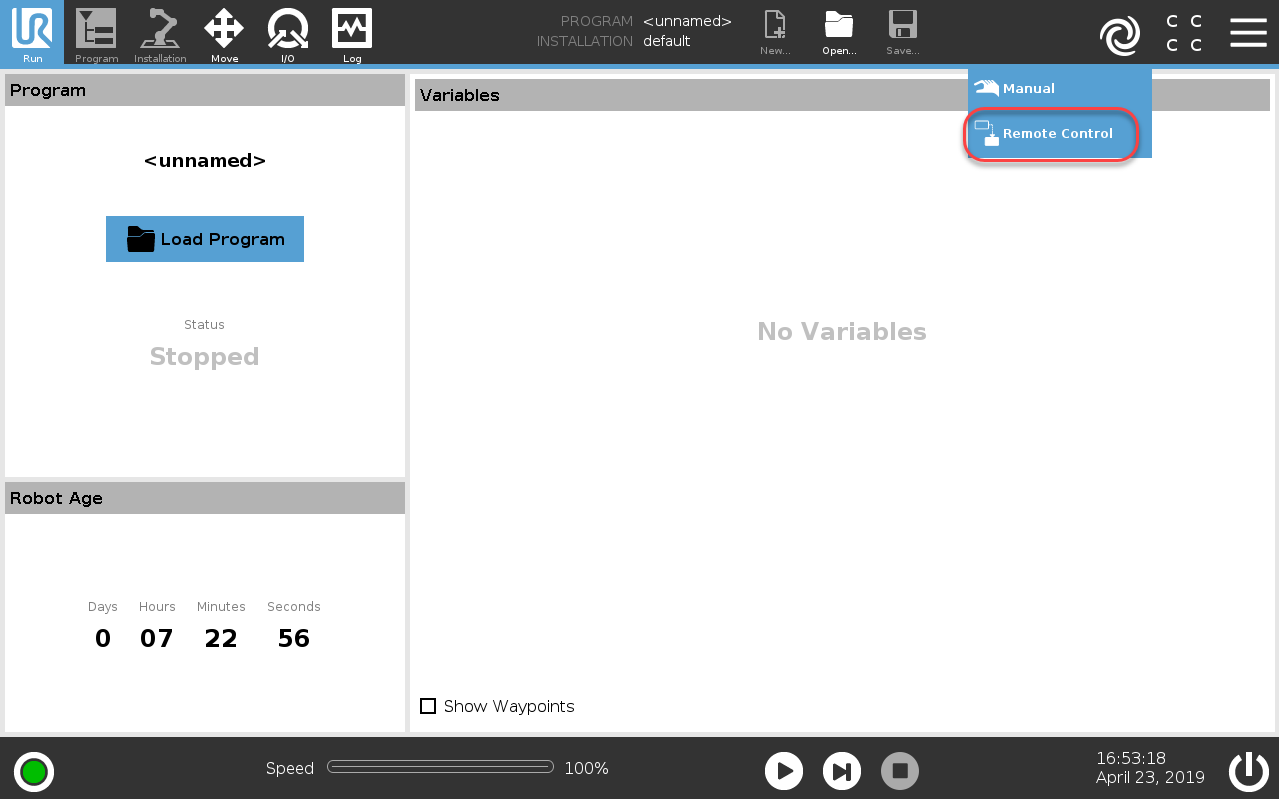Screen dimensions: 1279x799
Task: Click the Open folder icon
Action: [839, 32]
